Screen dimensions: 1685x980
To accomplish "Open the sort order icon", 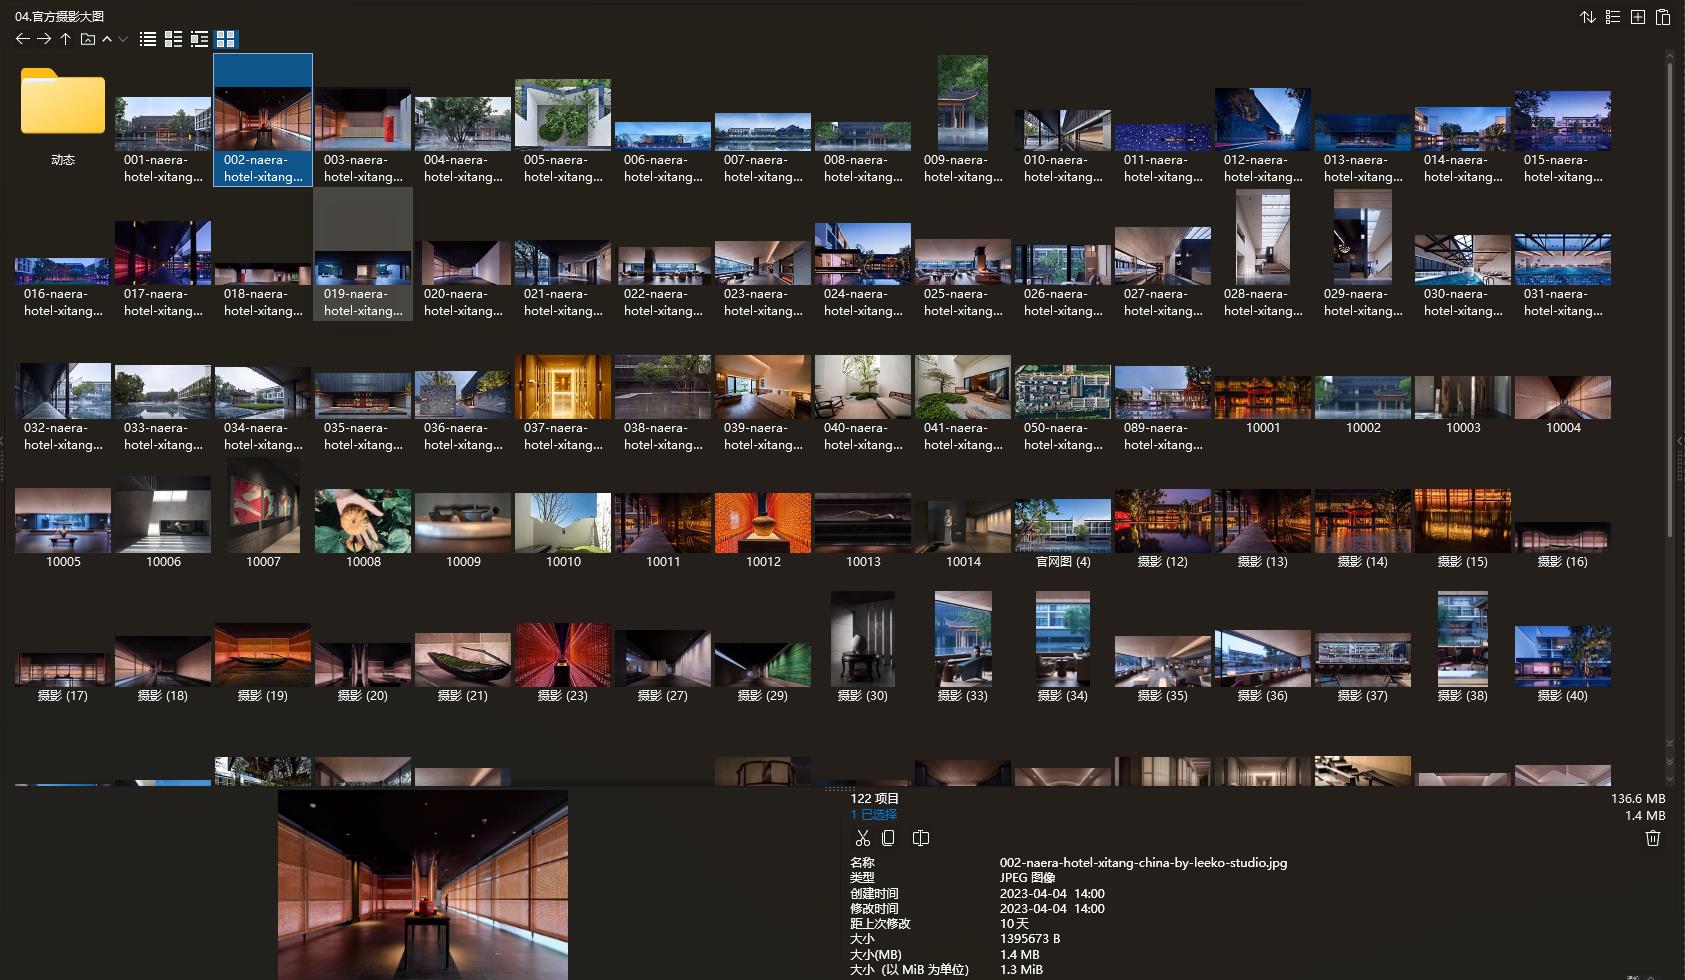I will point(1587,17).
